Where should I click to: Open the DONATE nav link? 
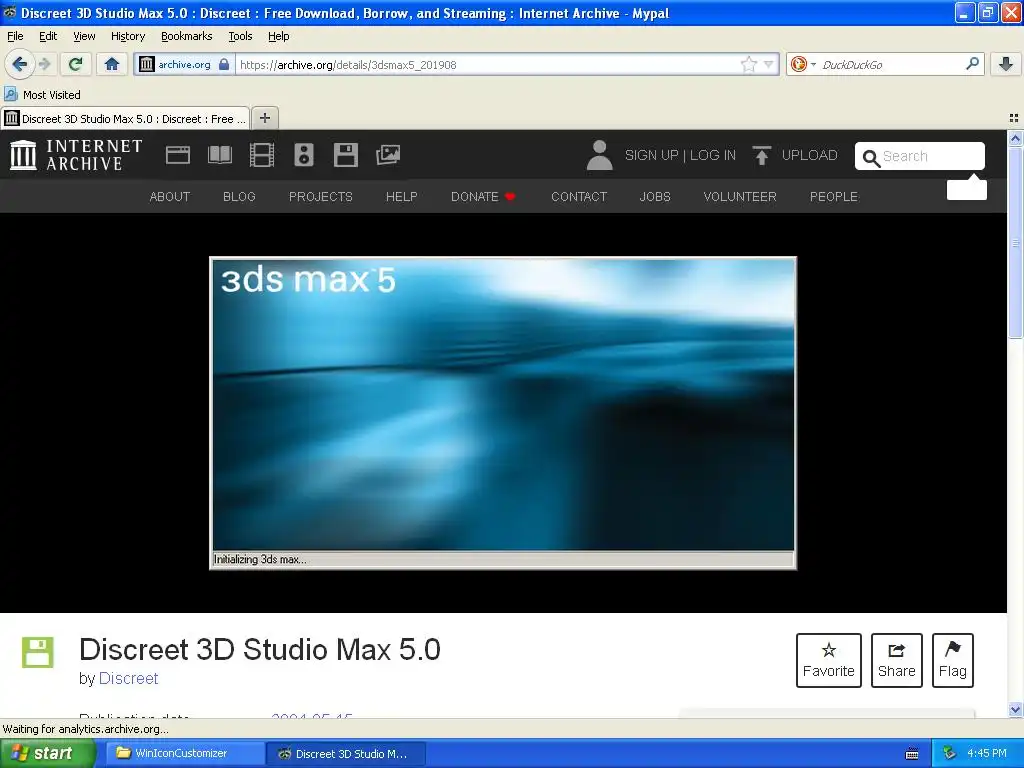483,197
